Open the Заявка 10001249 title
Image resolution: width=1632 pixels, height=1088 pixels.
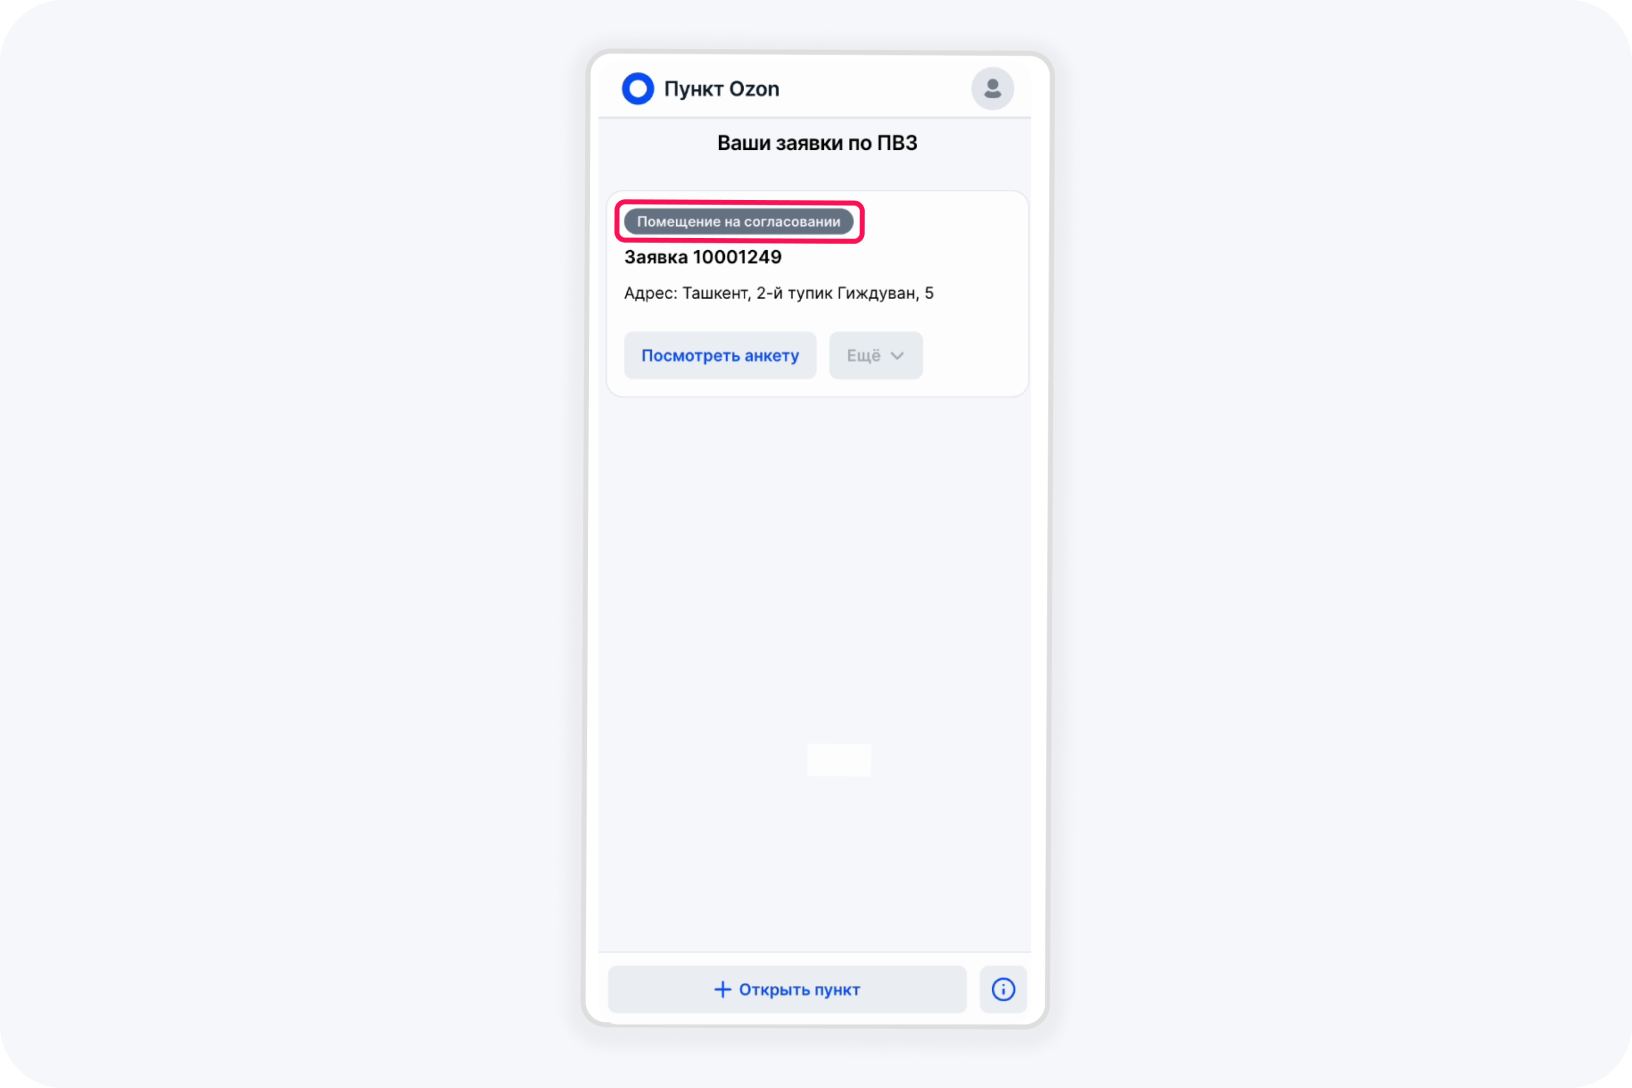[703, 257]
